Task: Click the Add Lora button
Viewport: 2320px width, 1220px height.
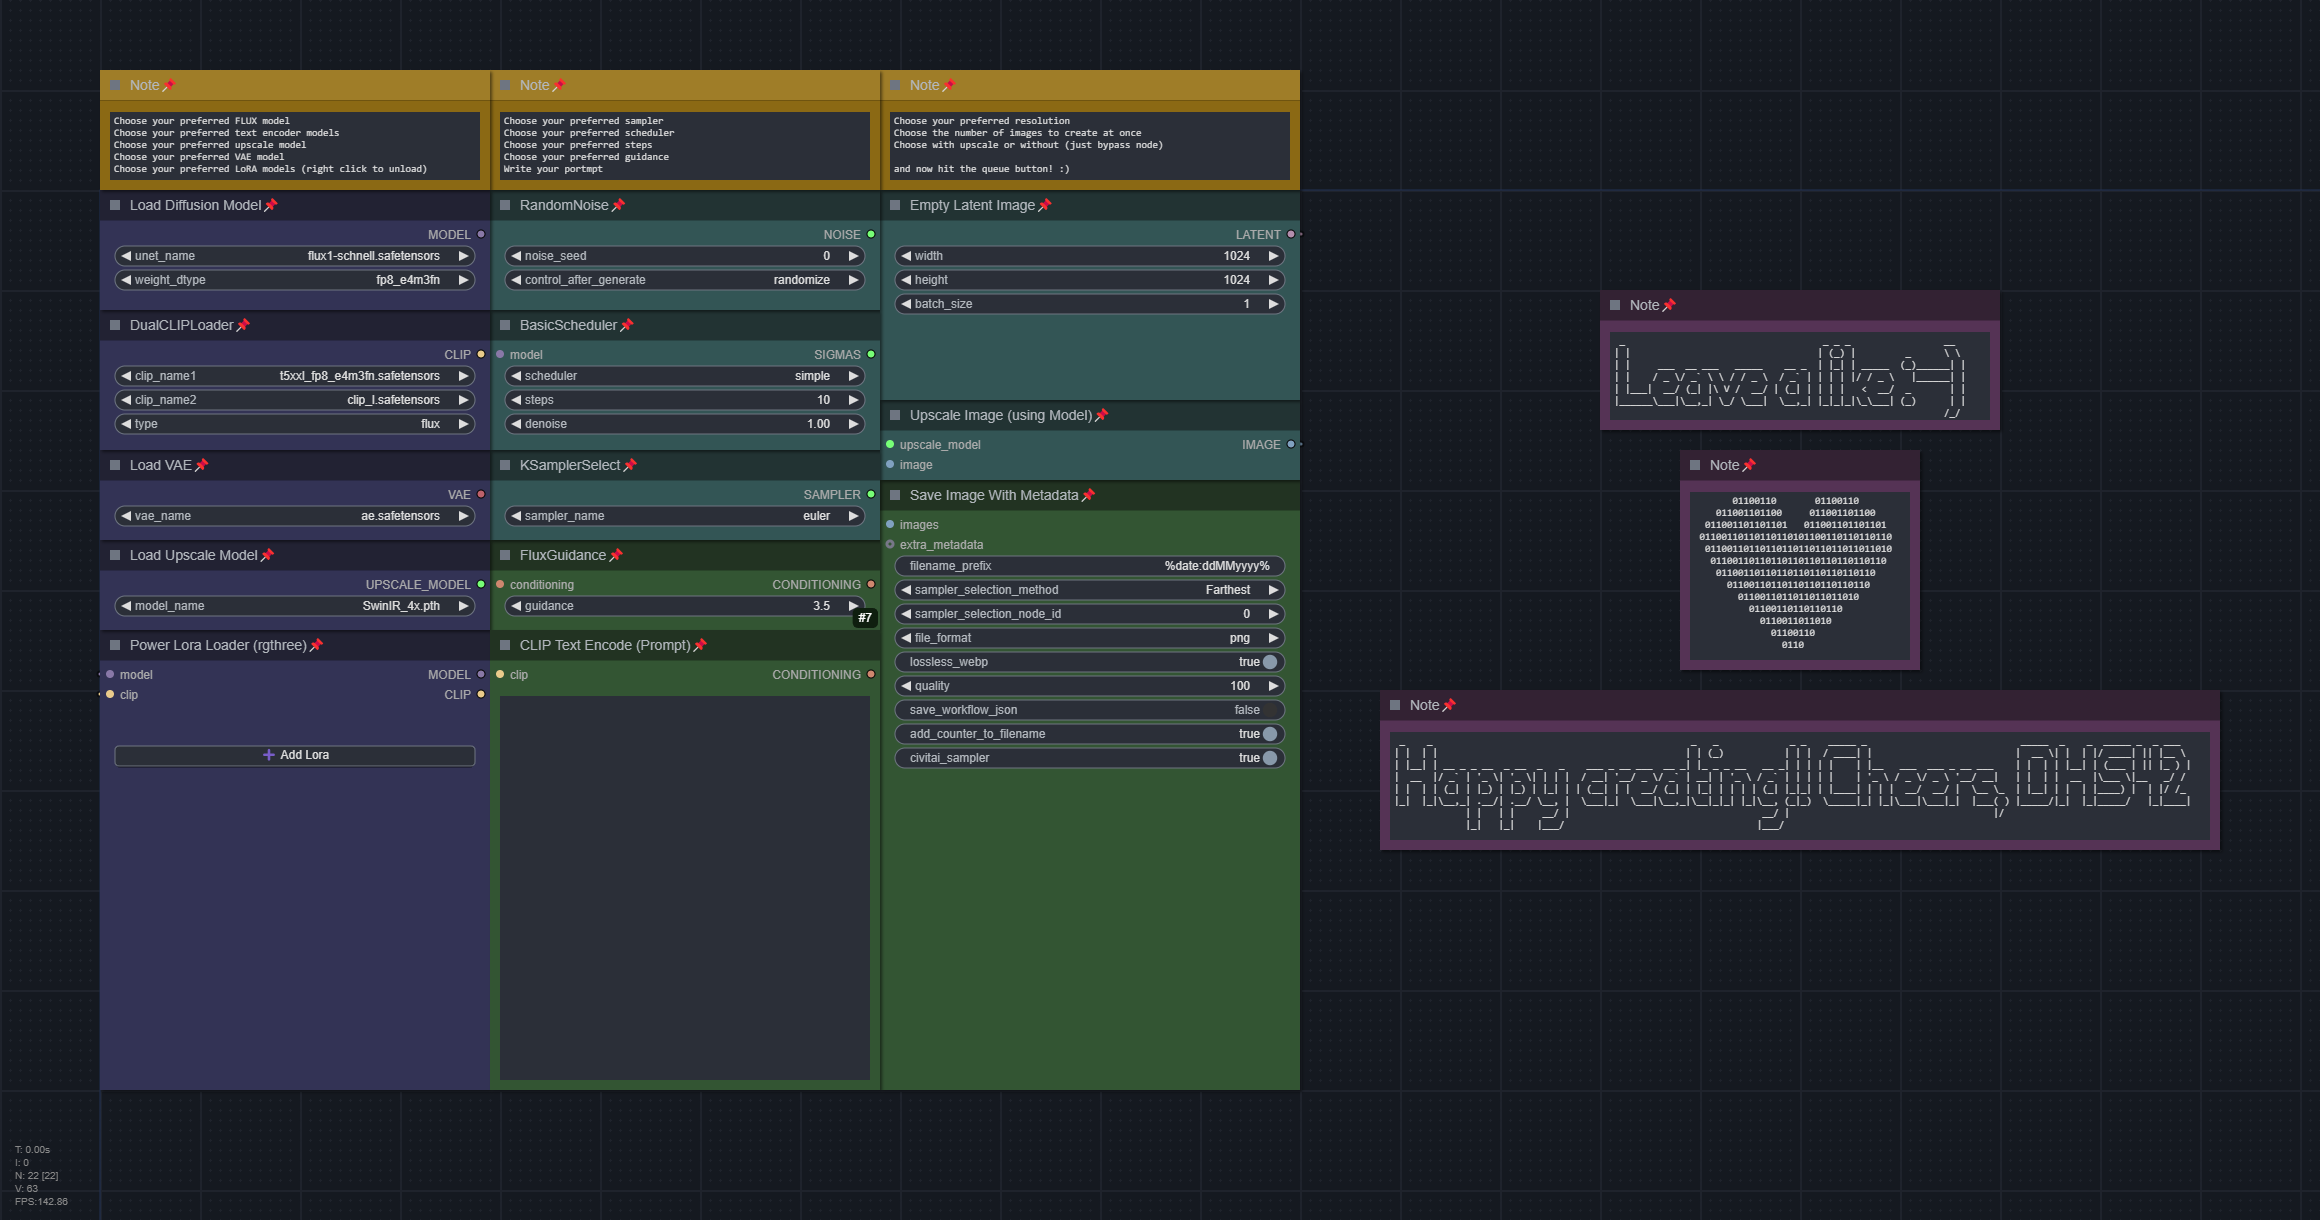Action: (295, 755)
